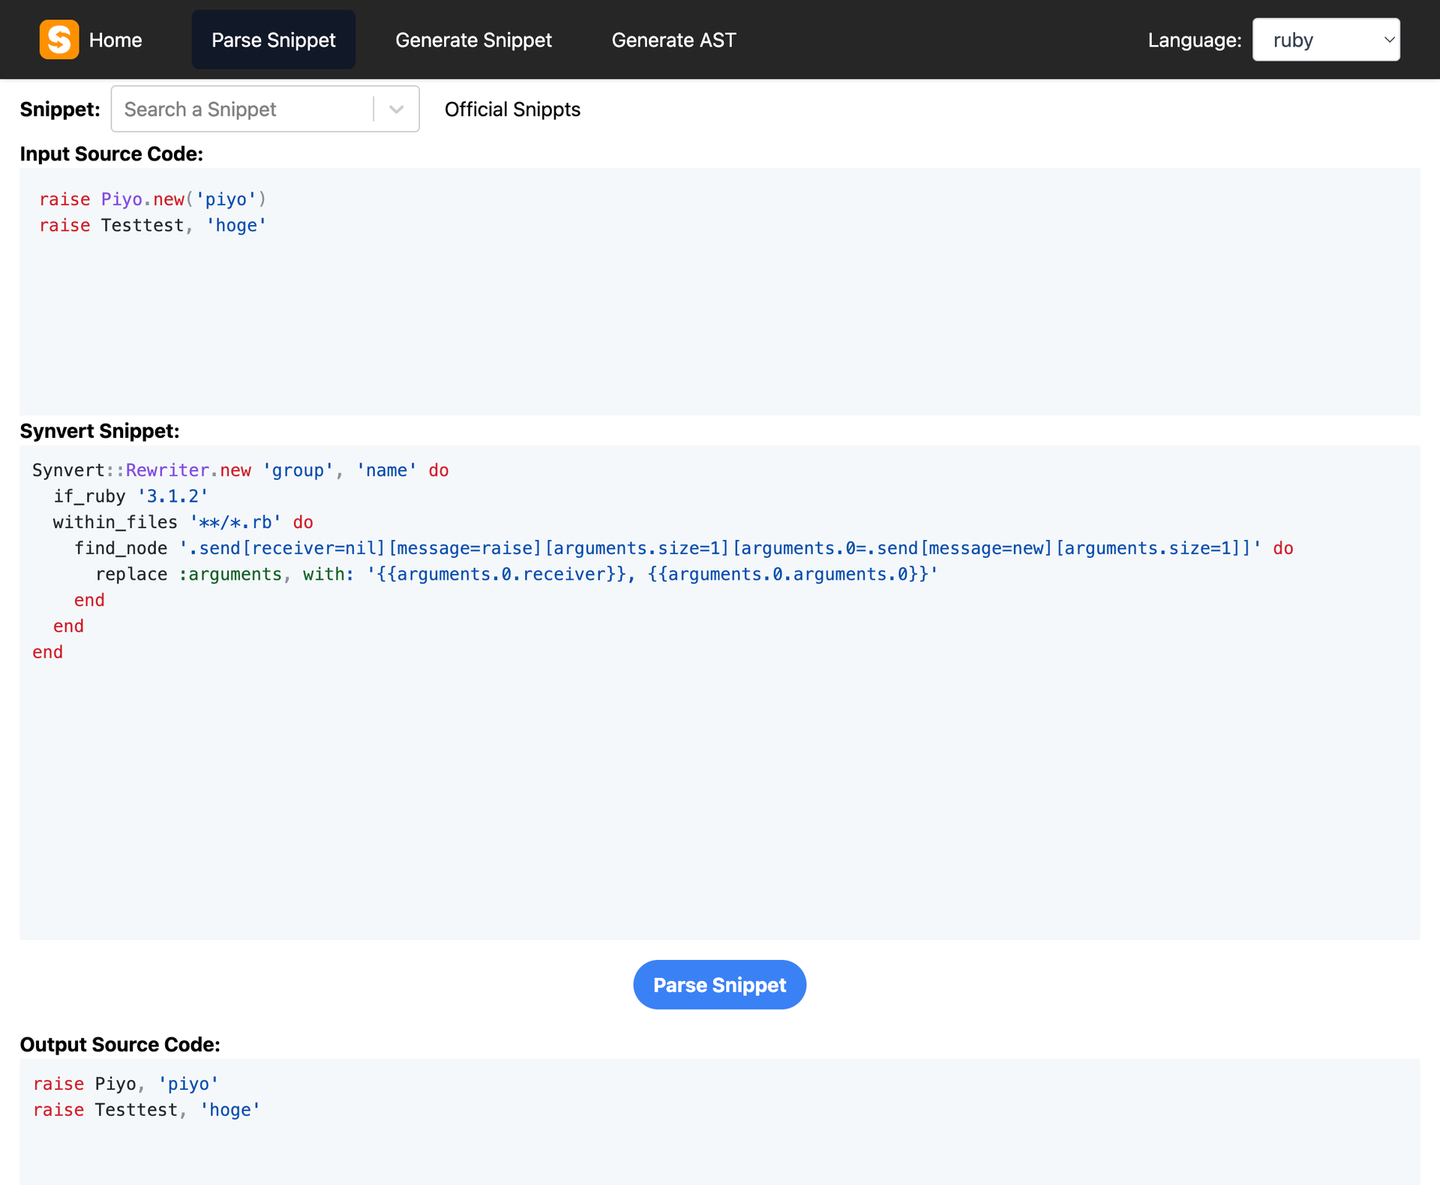Image resolution: width=1440 pixels, height=1185 pixels.
Task: Click the Synvert::Rewriter.new line in snippet editor
Action: point(240,470)
